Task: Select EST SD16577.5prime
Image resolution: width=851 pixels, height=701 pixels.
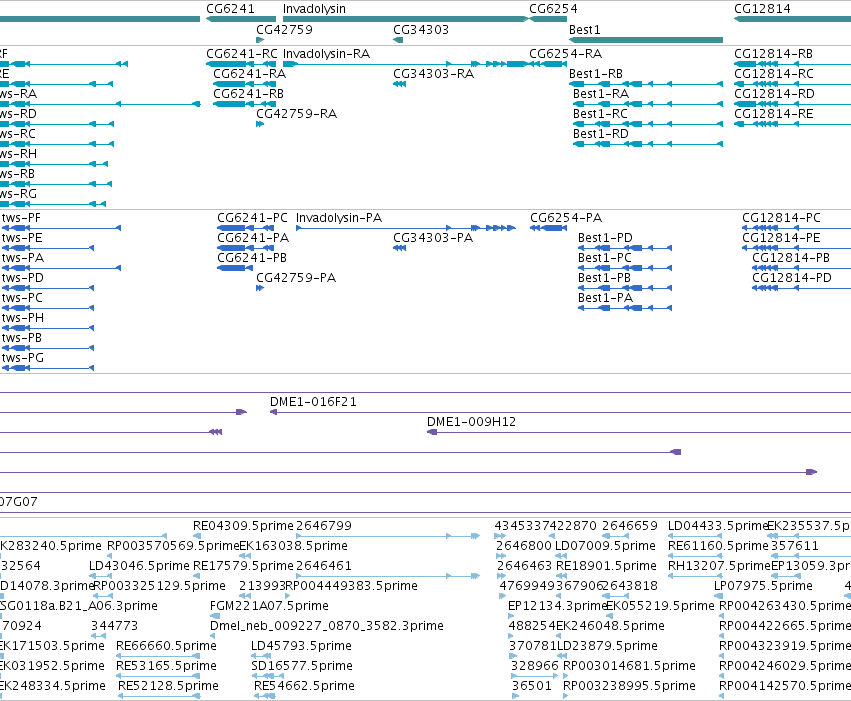Action: point(302,666)
